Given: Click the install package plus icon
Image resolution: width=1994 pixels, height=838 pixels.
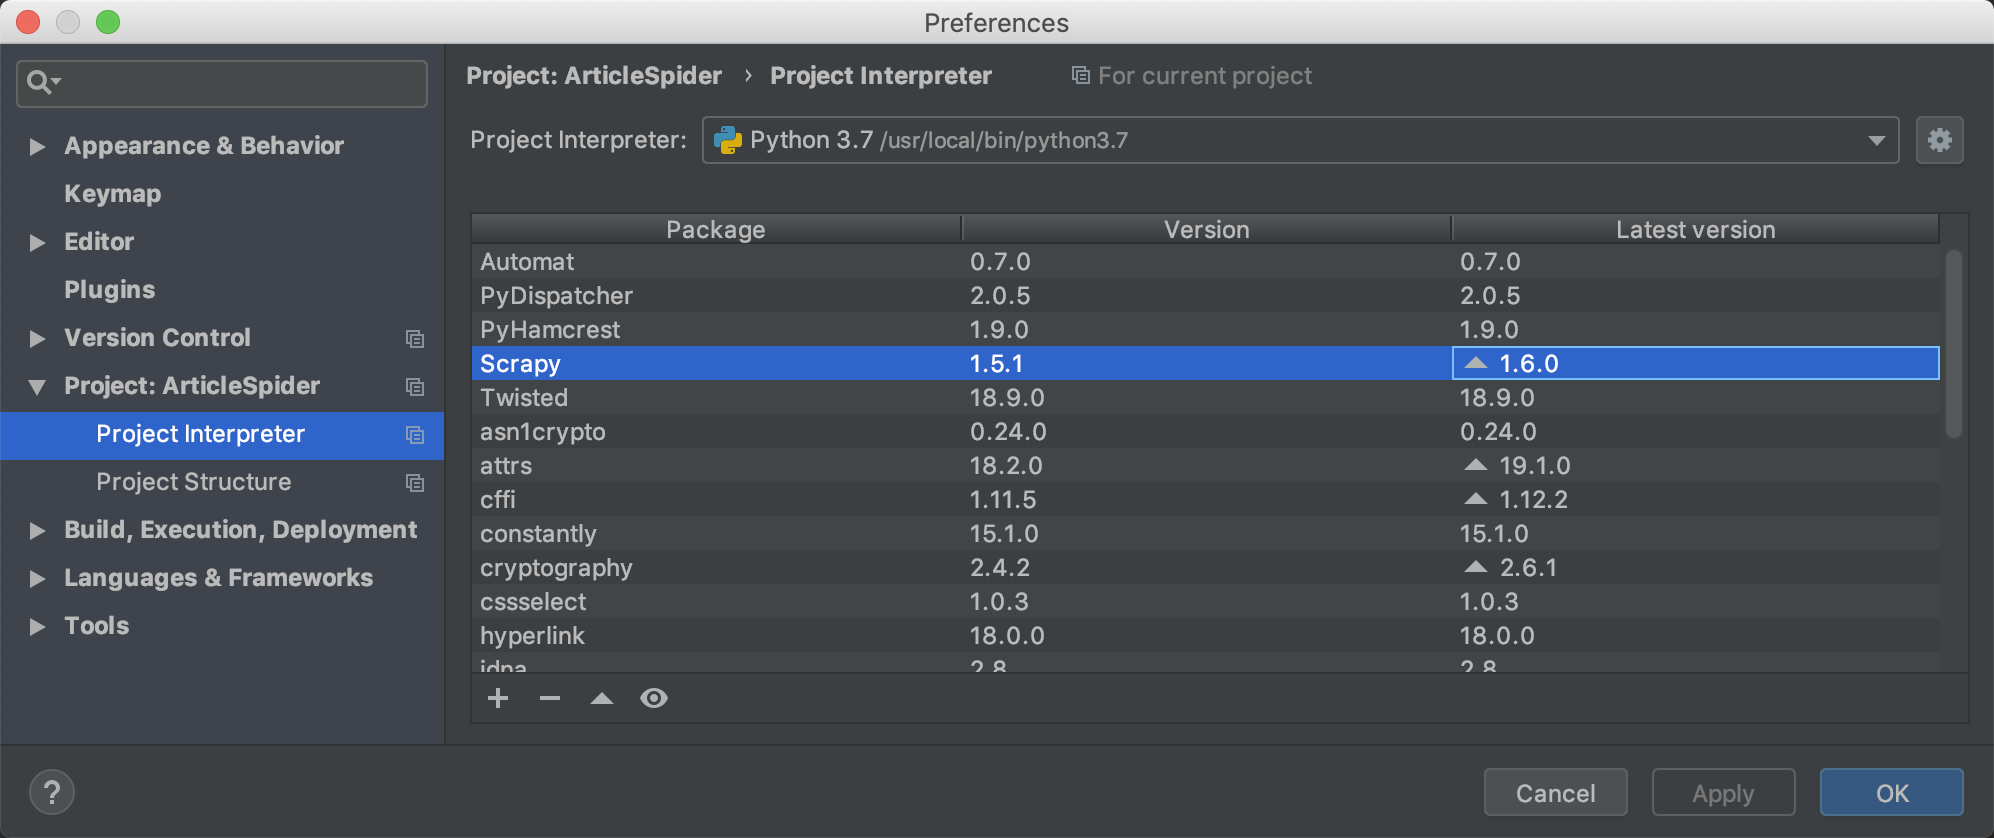Looking at the screenshot, I should coord(498,698).
